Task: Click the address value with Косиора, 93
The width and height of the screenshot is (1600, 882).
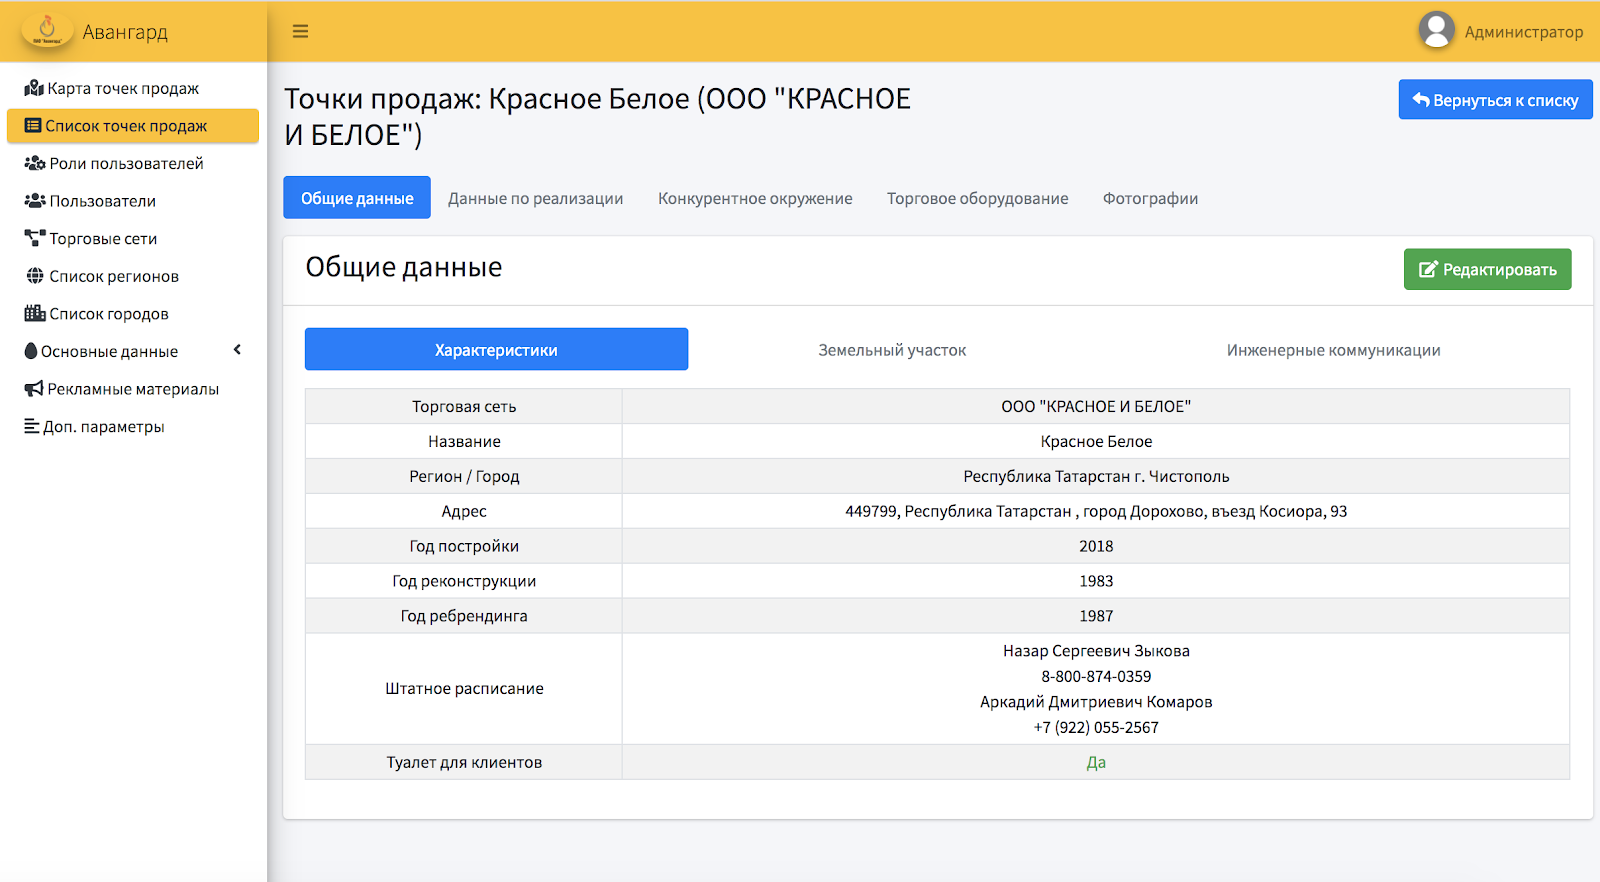Action: [x=1096, y=512]
